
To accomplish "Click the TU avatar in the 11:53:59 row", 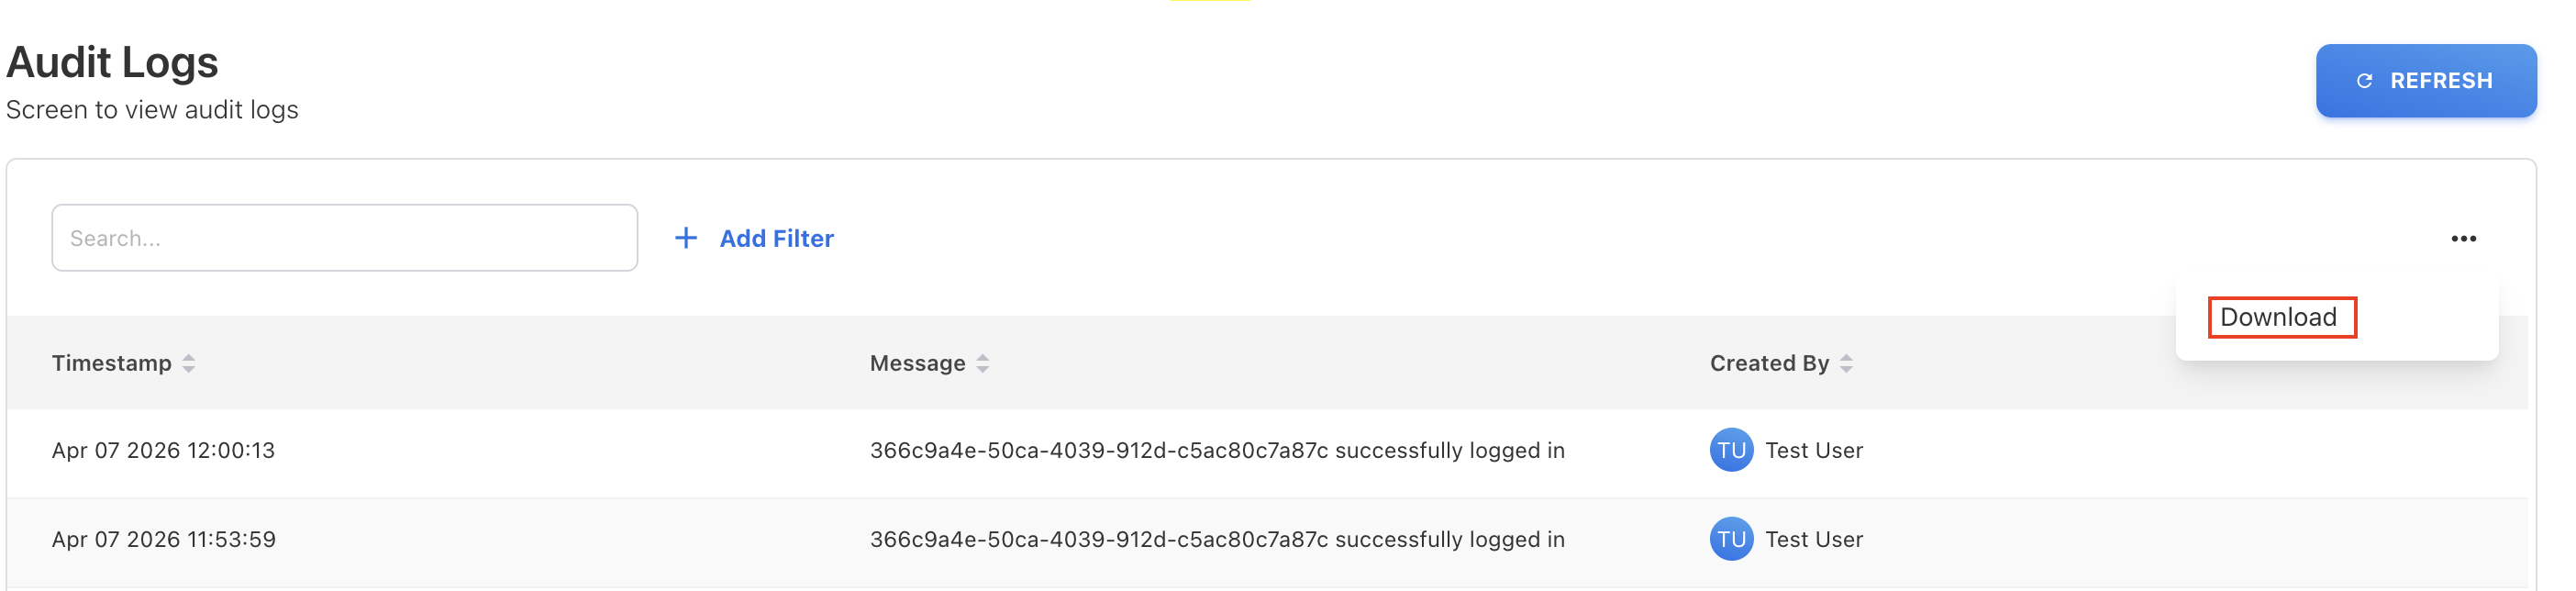I will coord(1731,539).
